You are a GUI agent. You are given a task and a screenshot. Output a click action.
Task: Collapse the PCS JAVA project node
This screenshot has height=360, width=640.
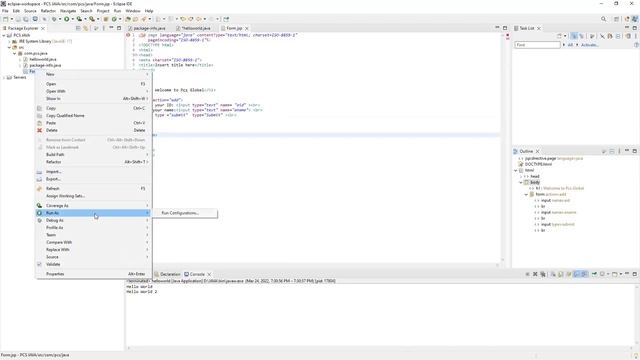pyautogui.click(x=4, y=36)
